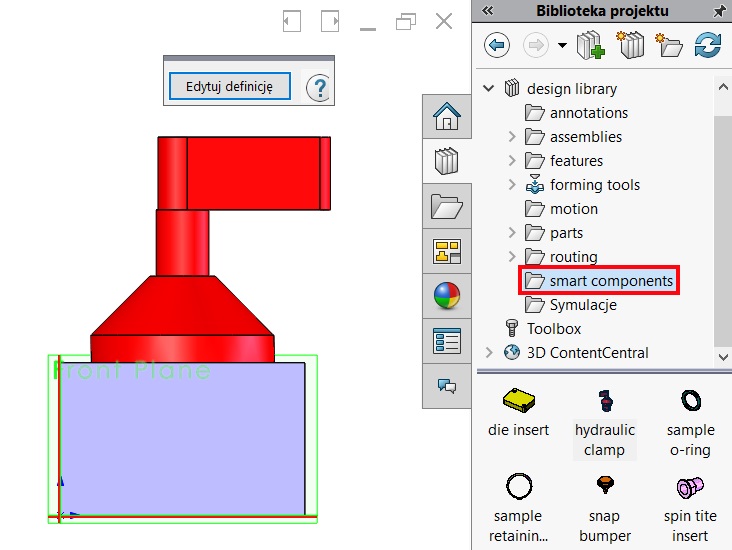
Task: Add to library icon
Action: click(x=591, y=45)
